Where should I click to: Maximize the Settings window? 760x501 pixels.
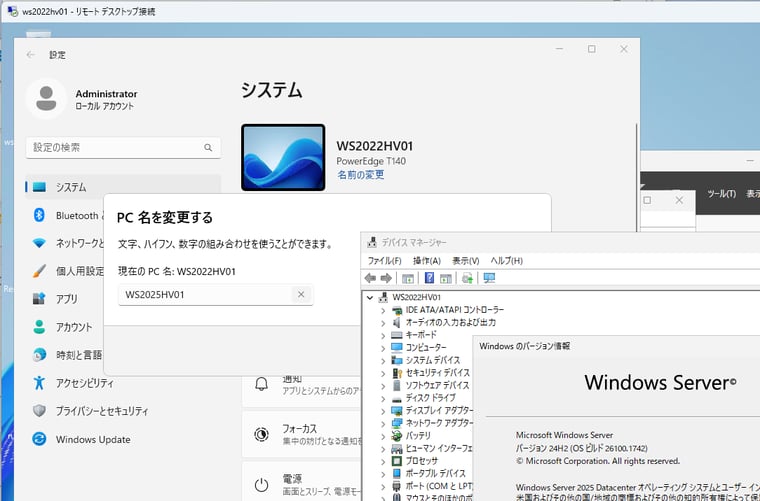click(591, 49)
